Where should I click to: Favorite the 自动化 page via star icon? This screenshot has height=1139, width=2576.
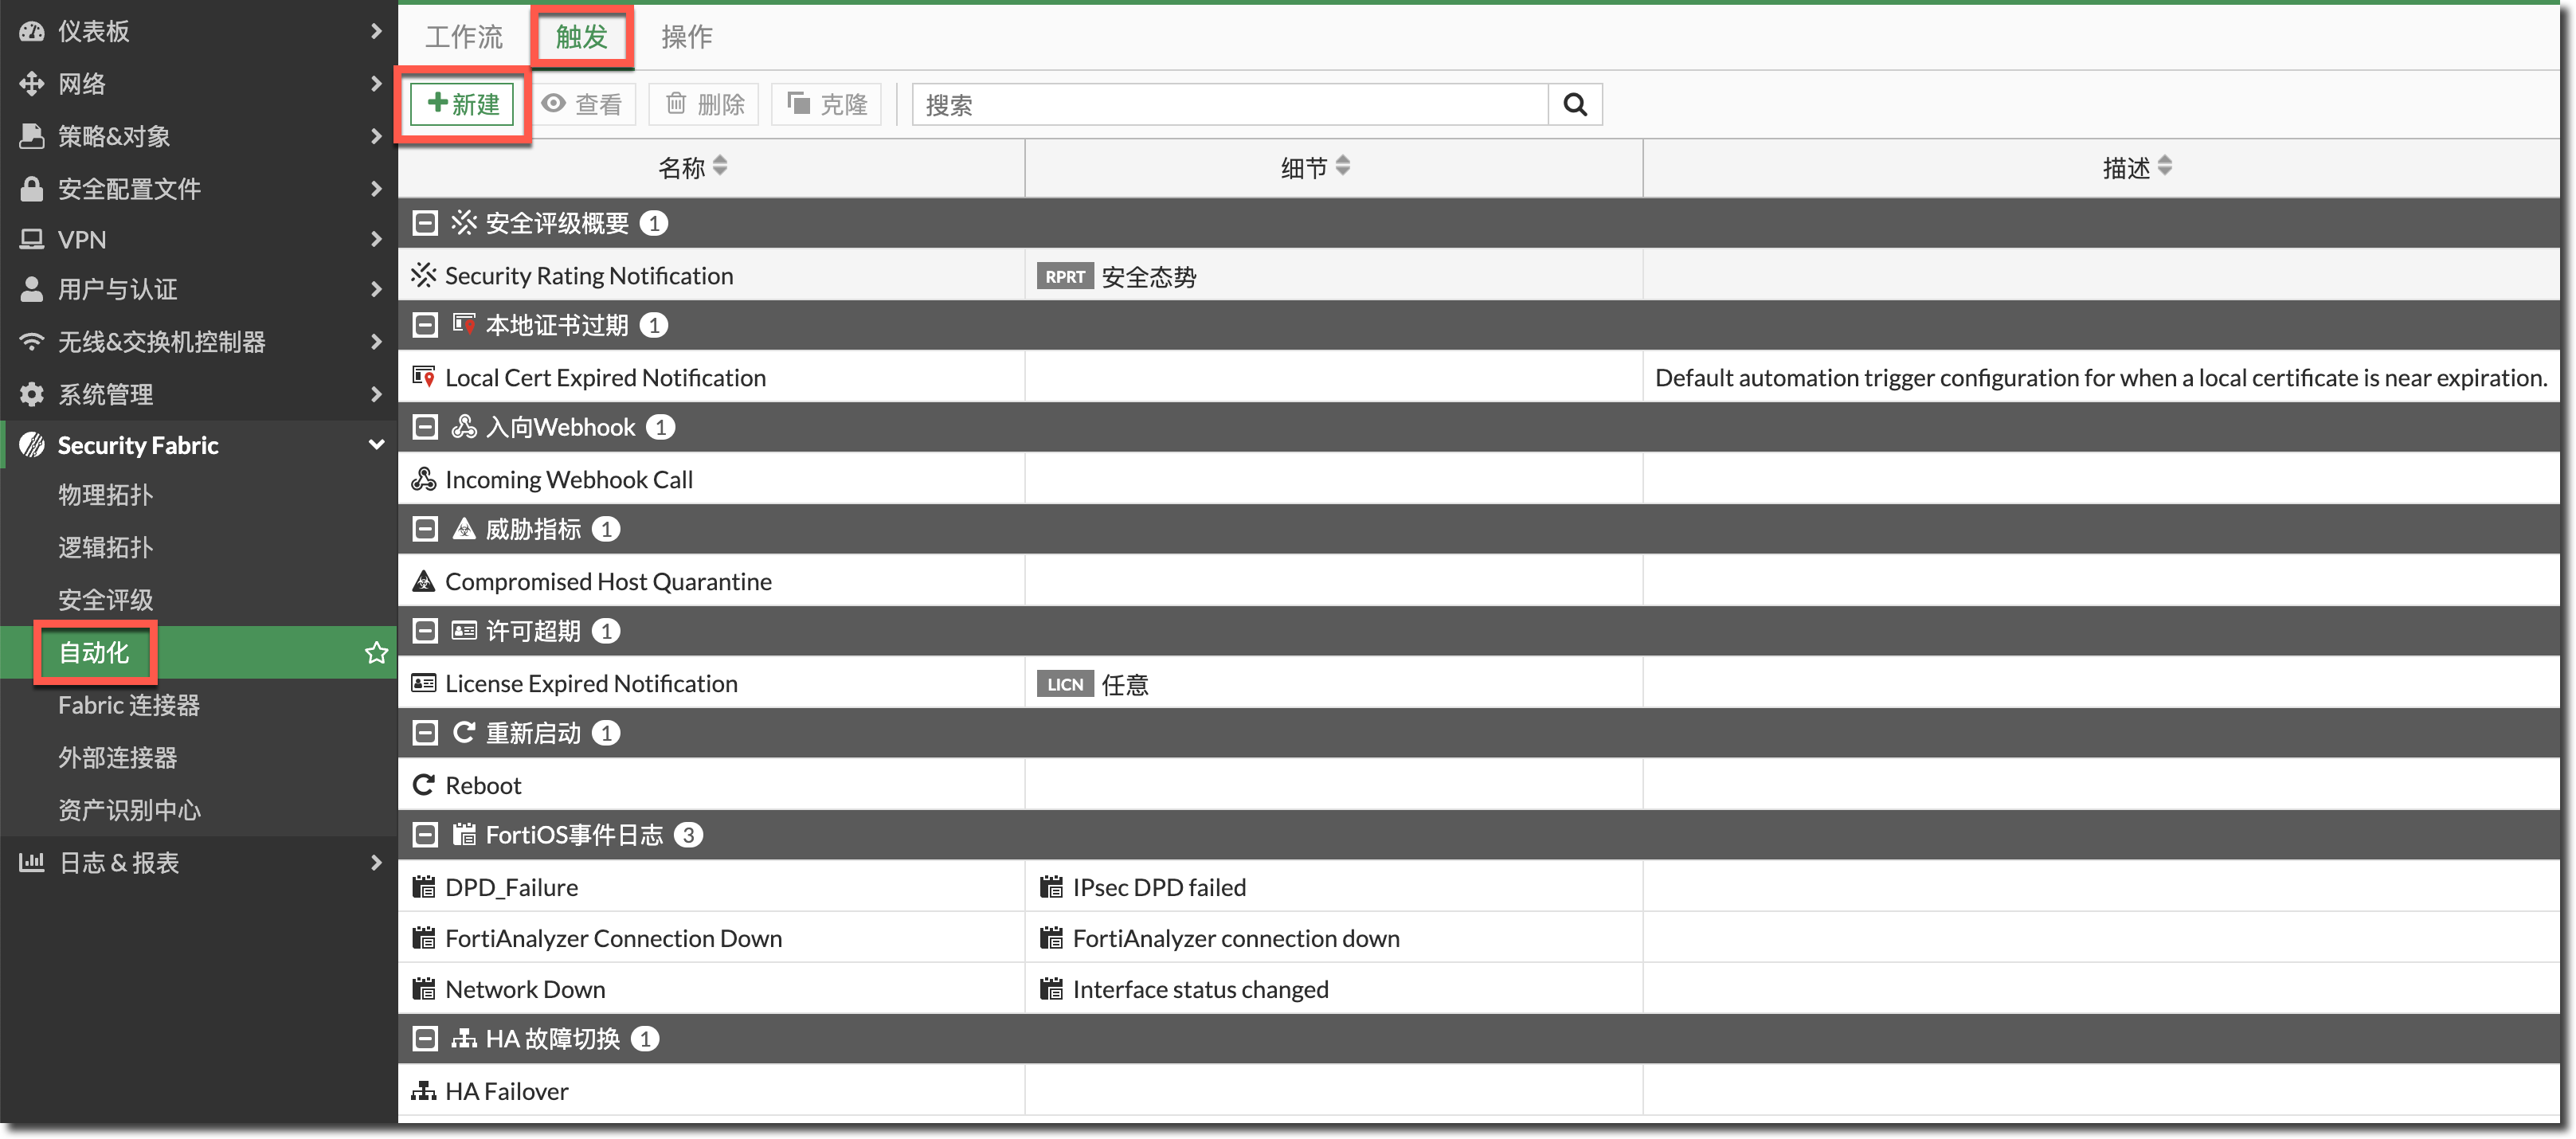pyautogui.click(x=376, y=653)
